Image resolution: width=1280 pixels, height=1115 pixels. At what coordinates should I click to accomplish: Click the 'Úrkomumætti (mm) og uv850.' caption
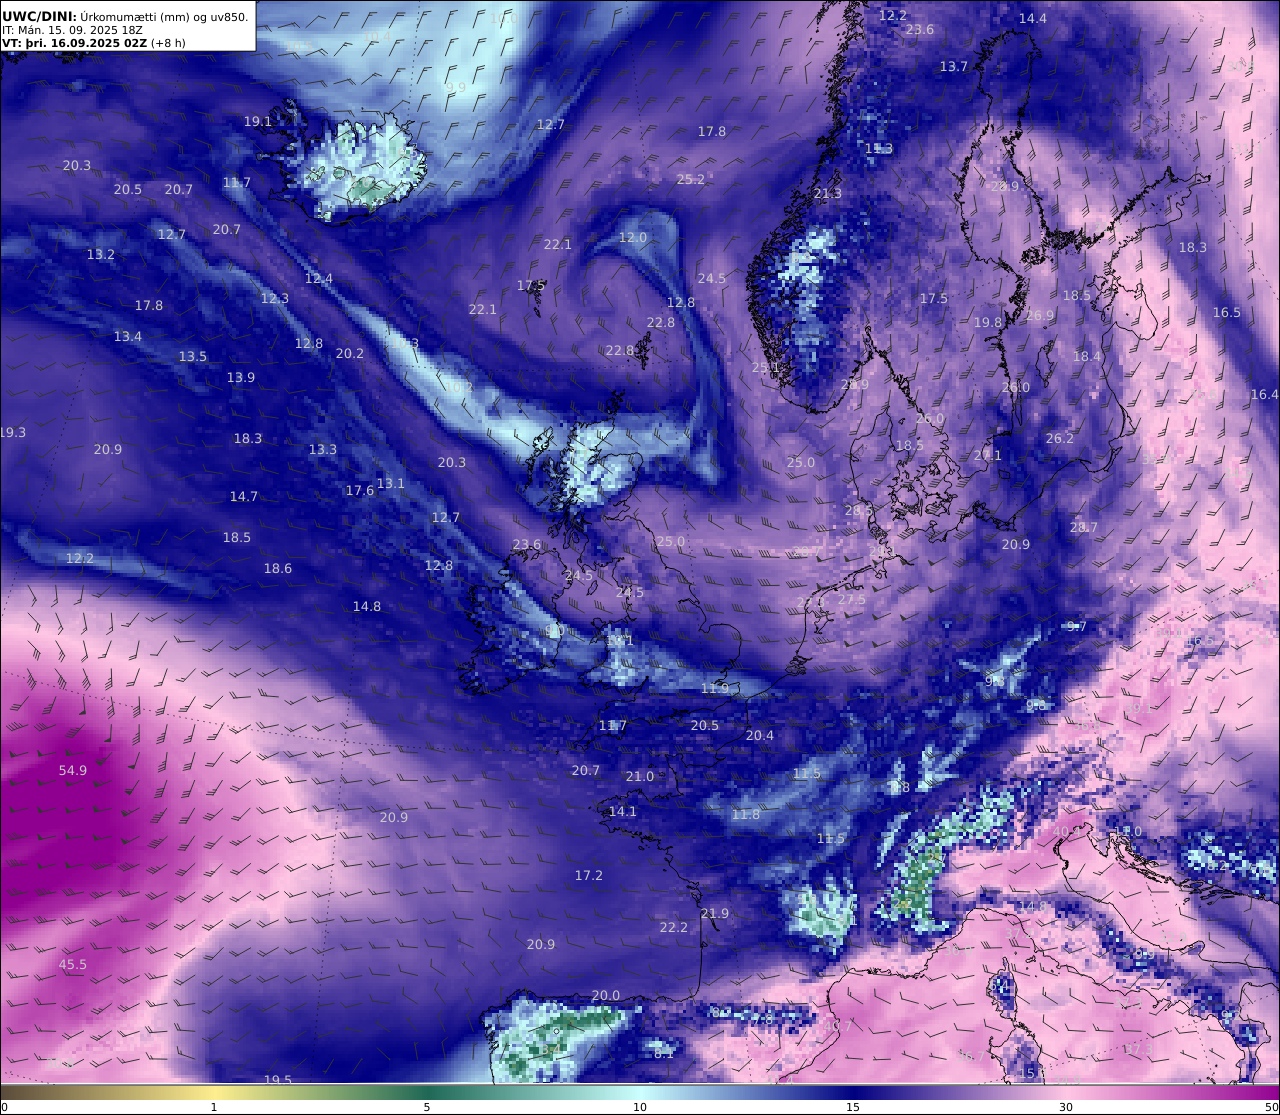click(165, 16)
